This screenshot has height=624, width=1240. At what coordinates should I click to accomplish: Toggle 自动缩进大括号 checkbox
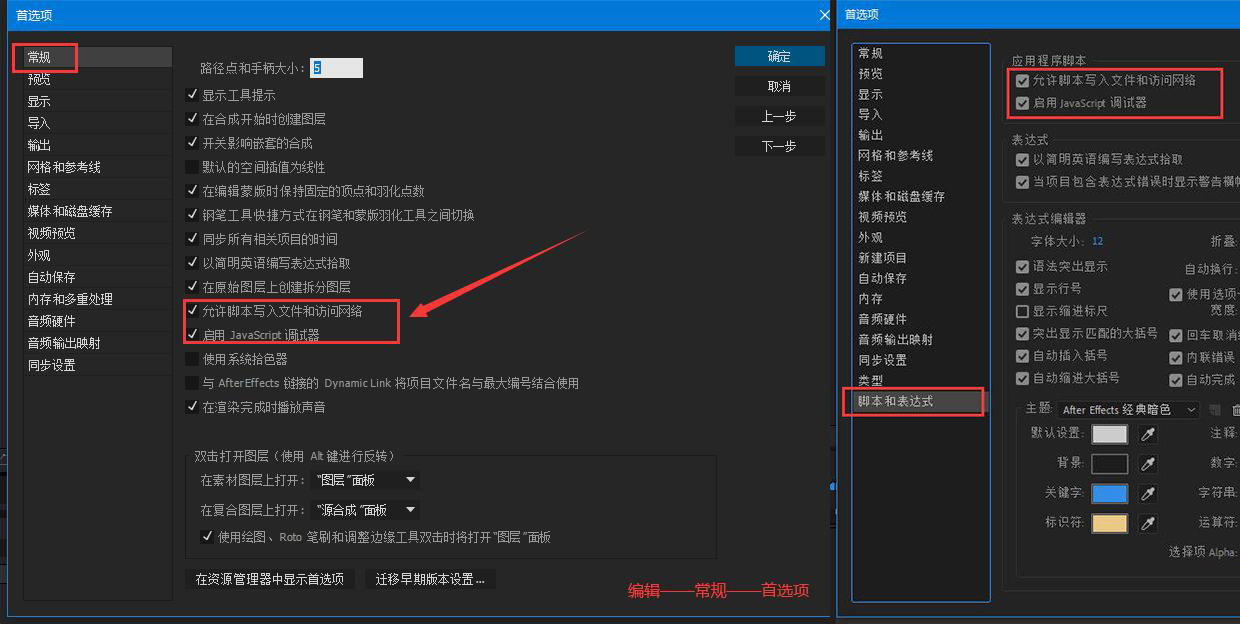[x=1022, y=379]
